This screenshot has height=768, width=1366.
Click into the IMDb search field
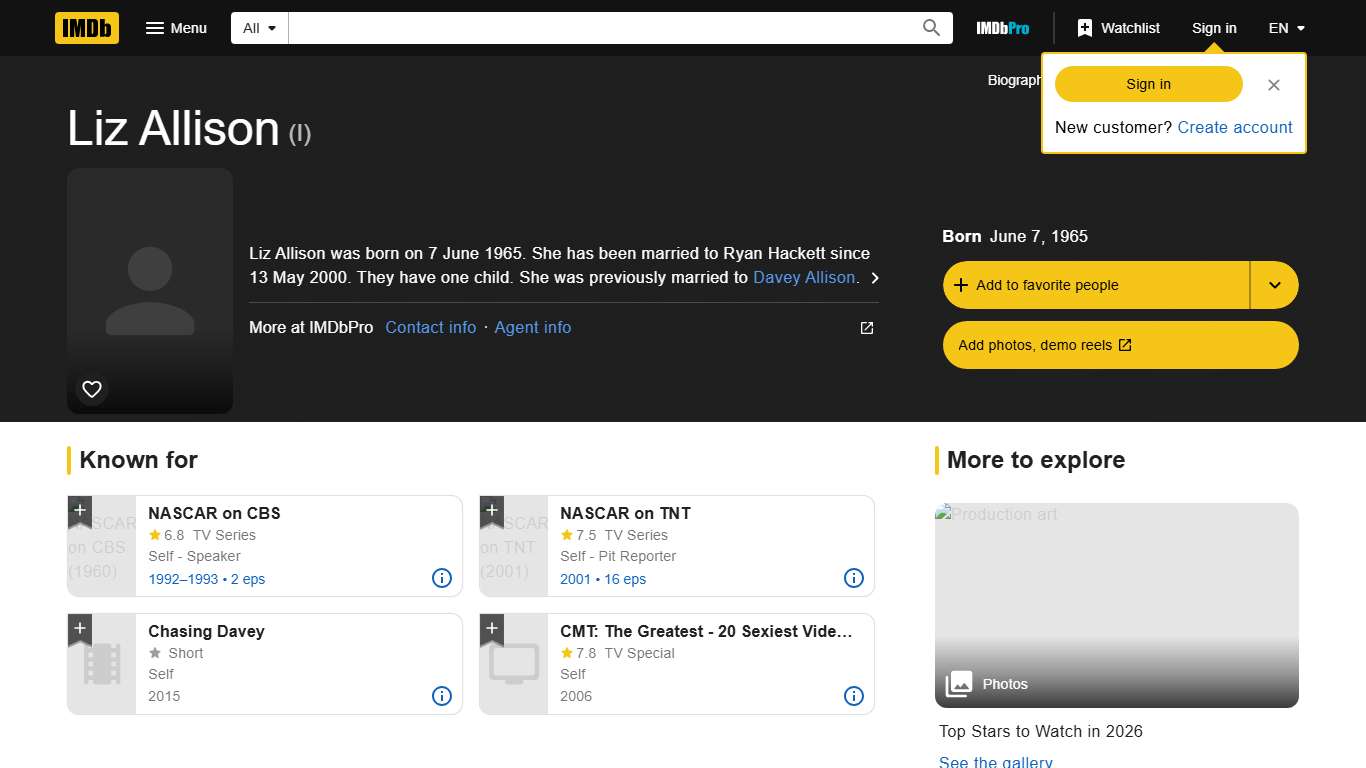click(600, 28)
